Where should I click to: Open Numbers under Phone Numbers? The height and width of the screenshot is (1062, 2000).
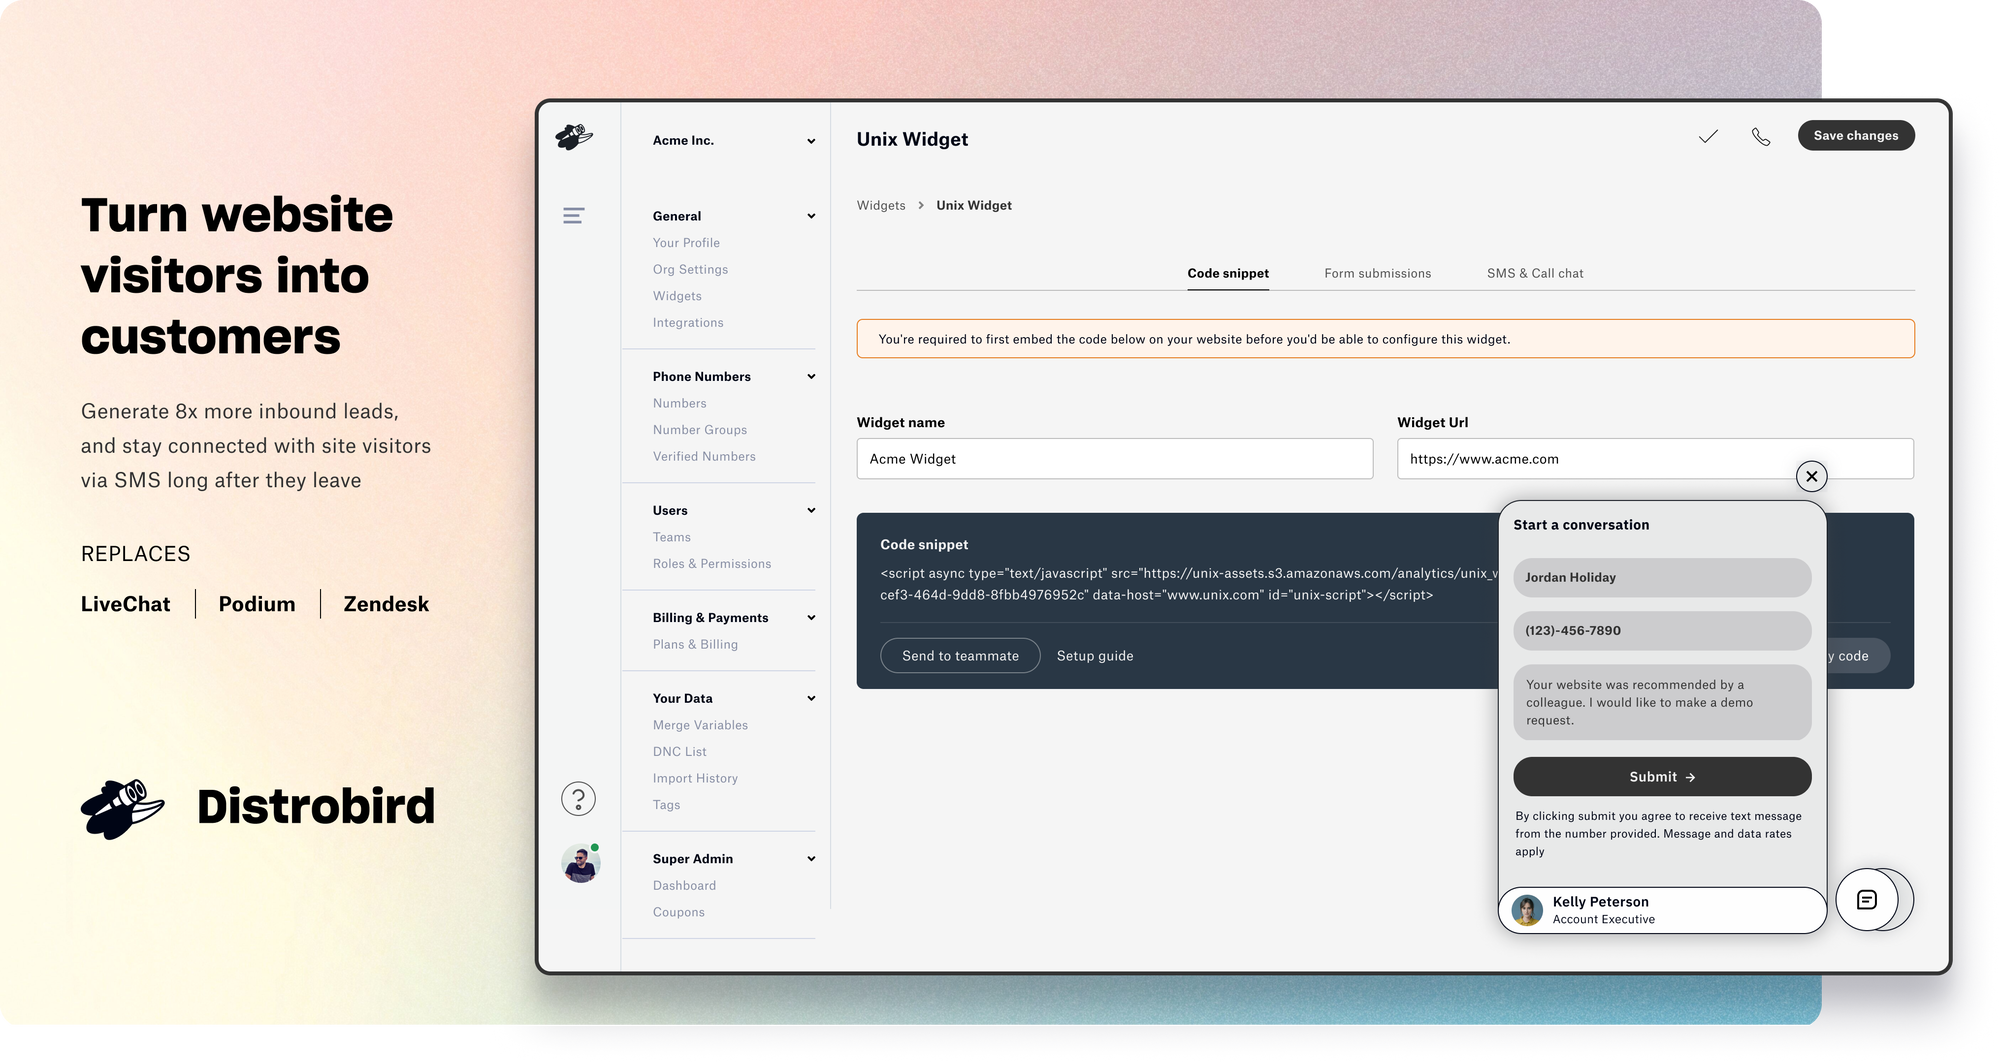tap(679, 403)
